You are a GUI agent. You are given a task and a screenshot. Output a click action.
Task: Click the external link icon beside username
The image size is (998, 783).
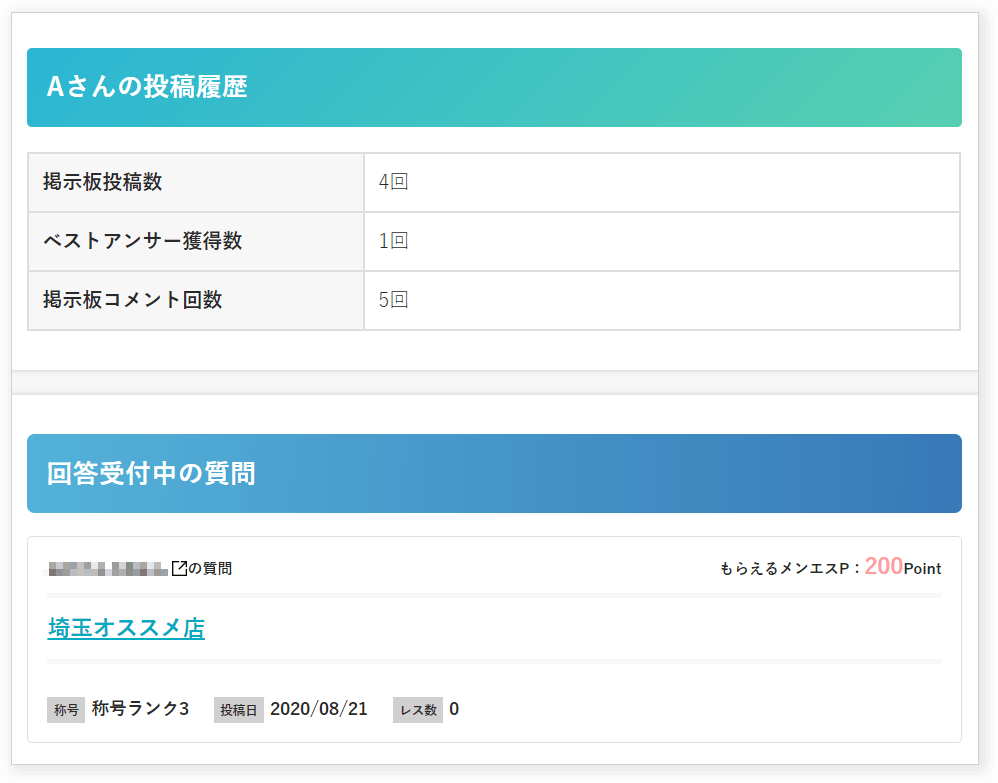click(x=180, y=568)
